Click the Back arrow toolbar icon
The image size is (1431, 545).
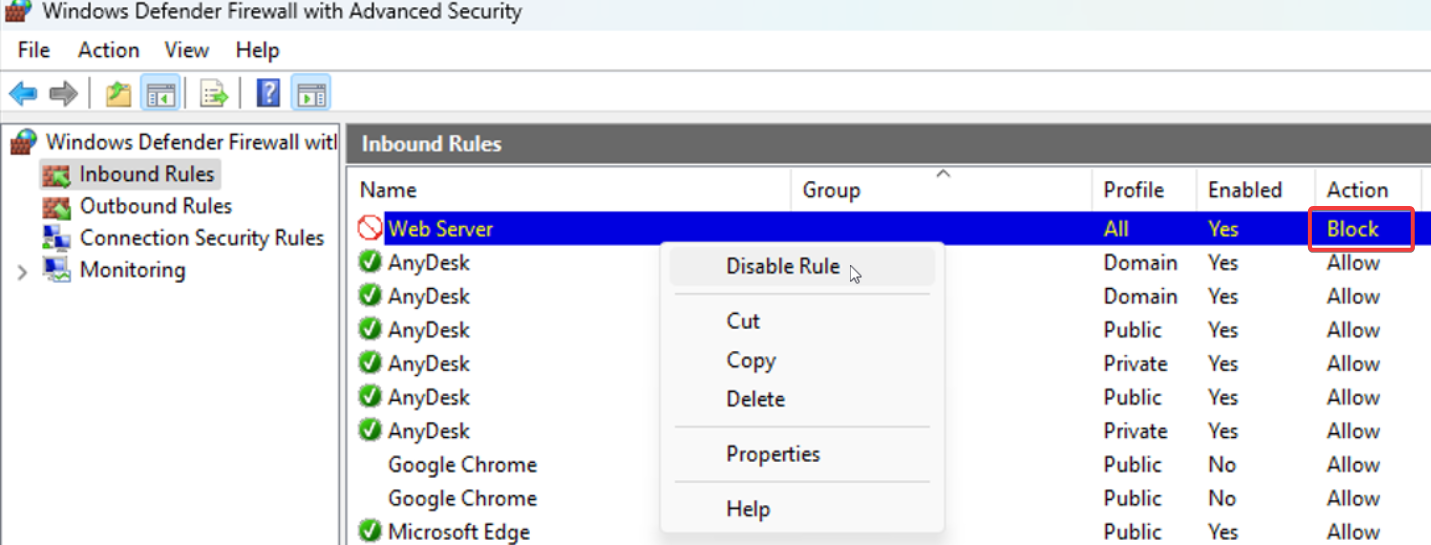click(x=23, y=95)
